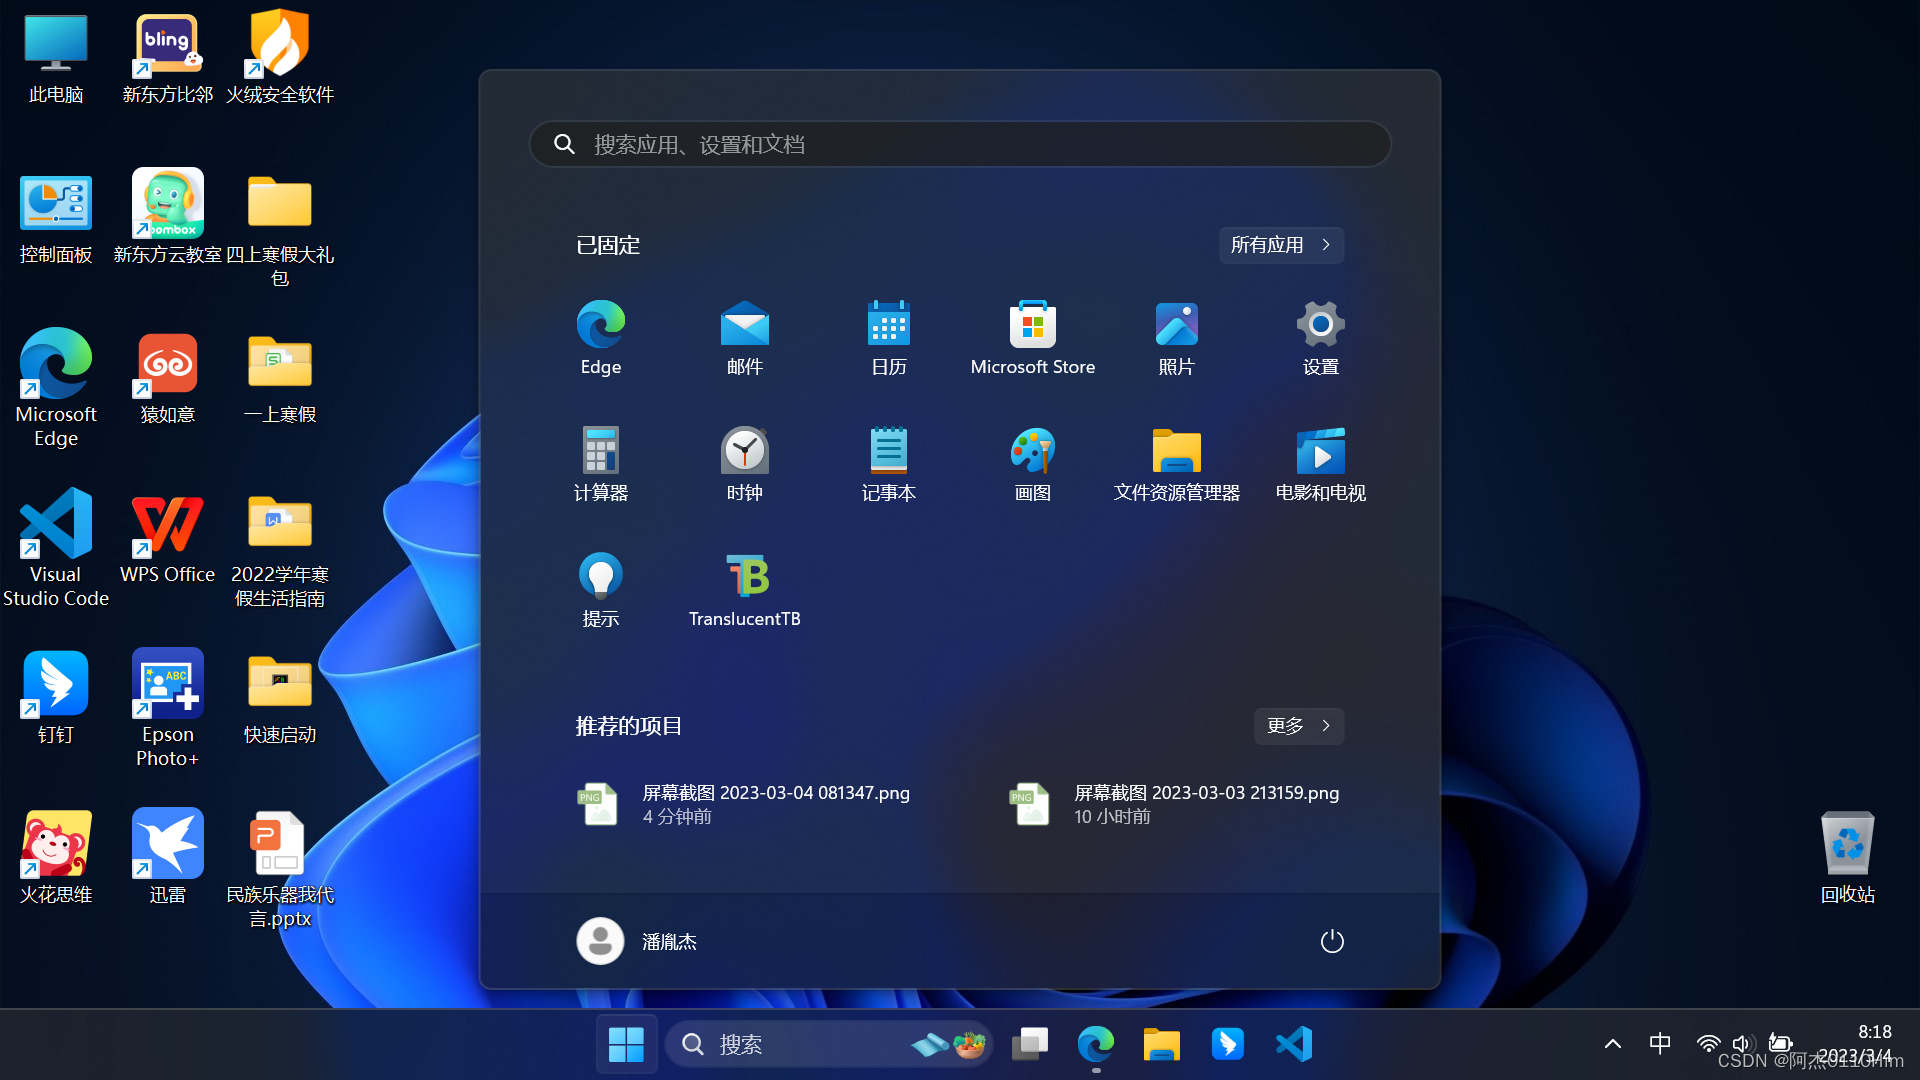Expand the All apps list
This screenshot has height=1080, width=1920.
point(1281,245)
